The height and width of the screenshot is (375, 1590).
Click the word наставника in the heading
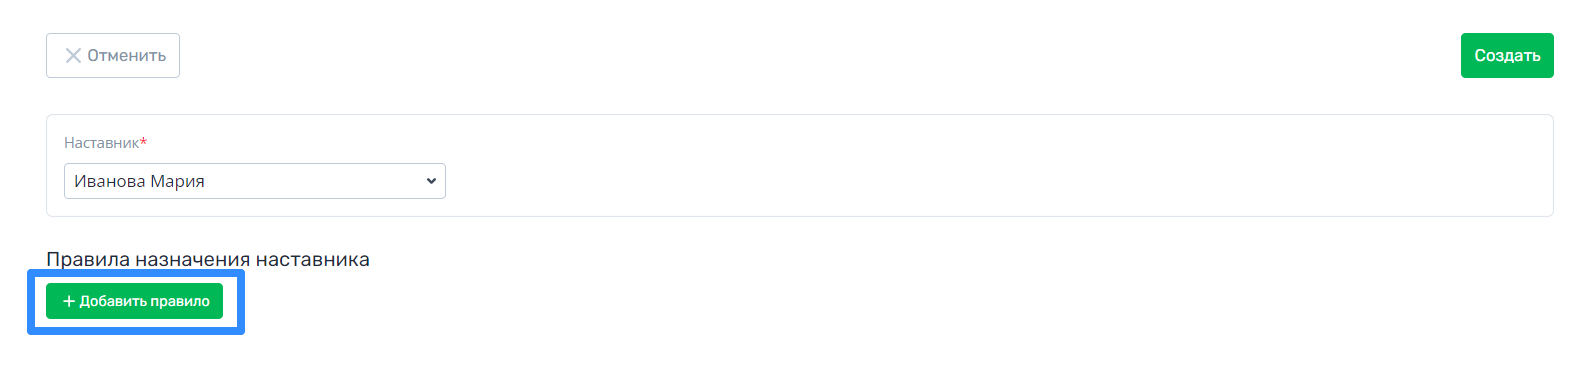pyautogui.click(x=313, y=260)
